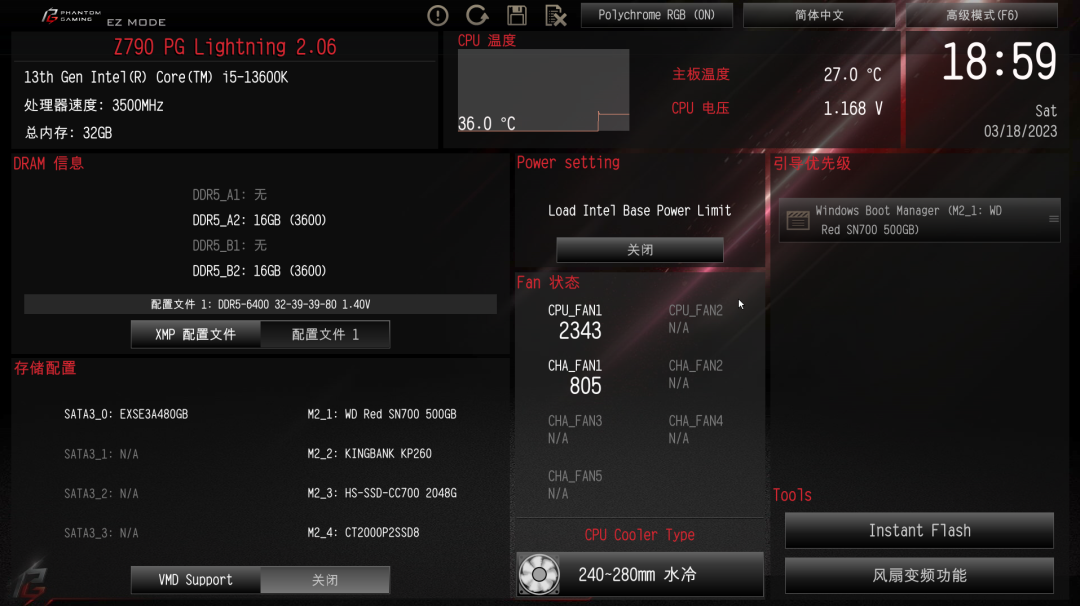
Task: Open 风扇变频功能 fan tuning tool
Action: (920, 575)
